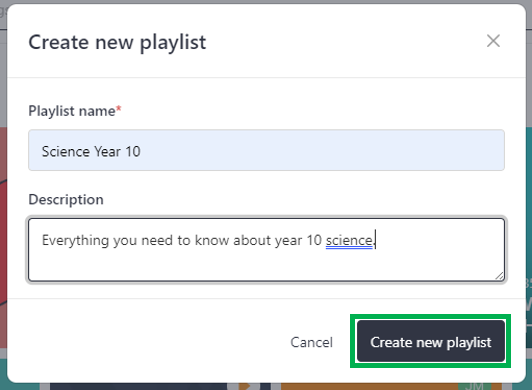The width and height of the screenshot is (532, 390).
Task: Click the Create new playlist dialog heading
Action: pos(117,42)
